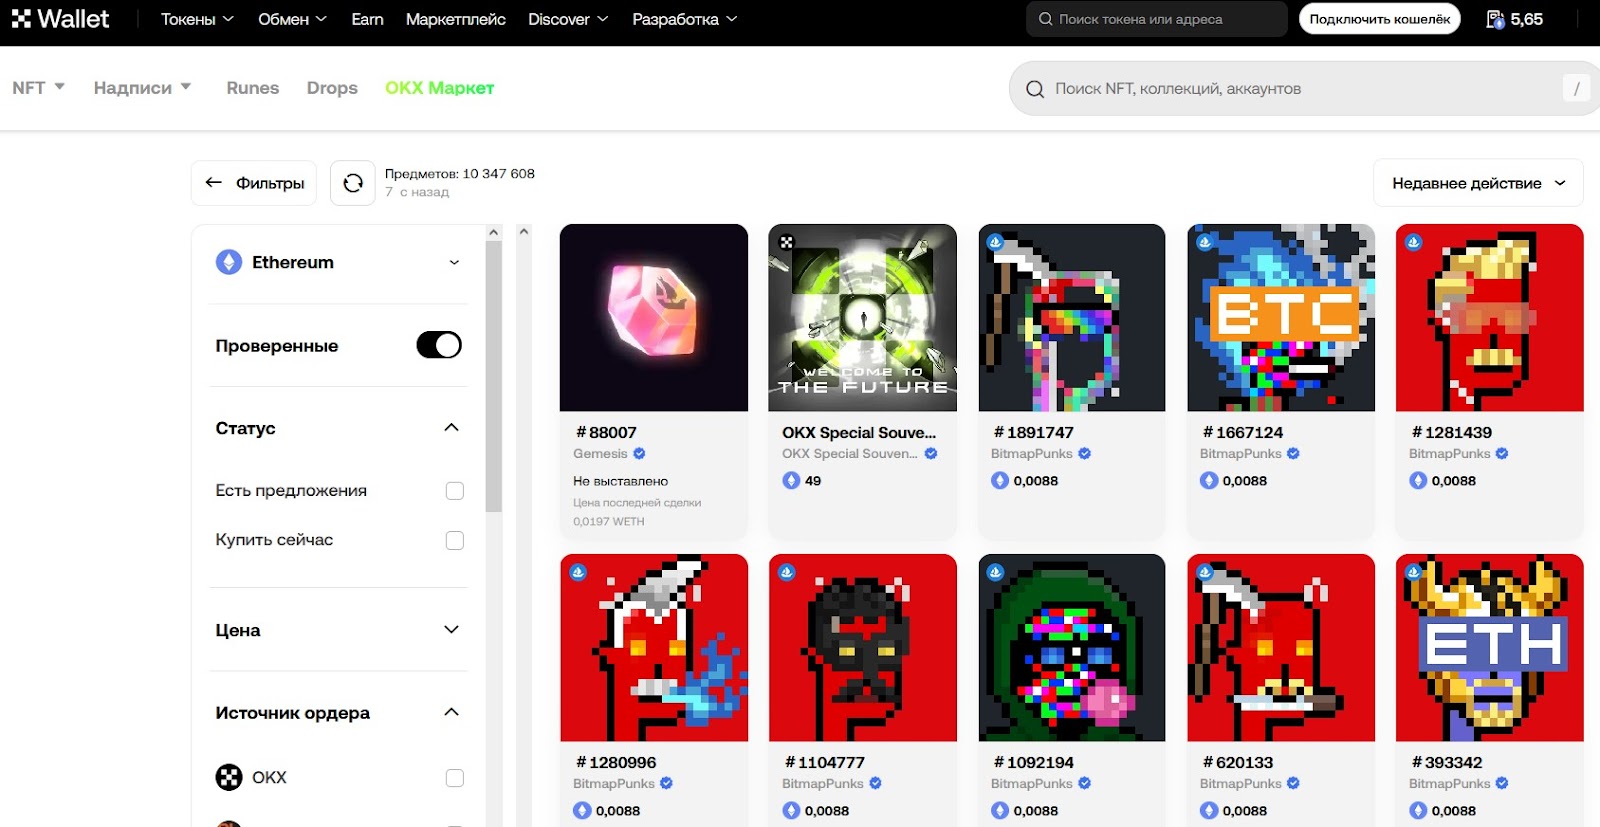The height and width of the screenshot is (827, 1600).
Task: Click the verified badge under #1280996
Action: point(667,784)
